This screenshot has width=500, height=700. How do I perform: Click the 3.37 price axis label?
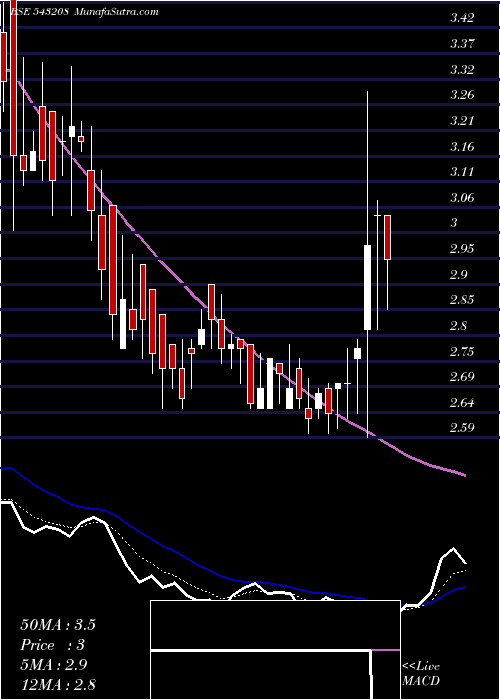pyautogui.click(x=462, y=44)
